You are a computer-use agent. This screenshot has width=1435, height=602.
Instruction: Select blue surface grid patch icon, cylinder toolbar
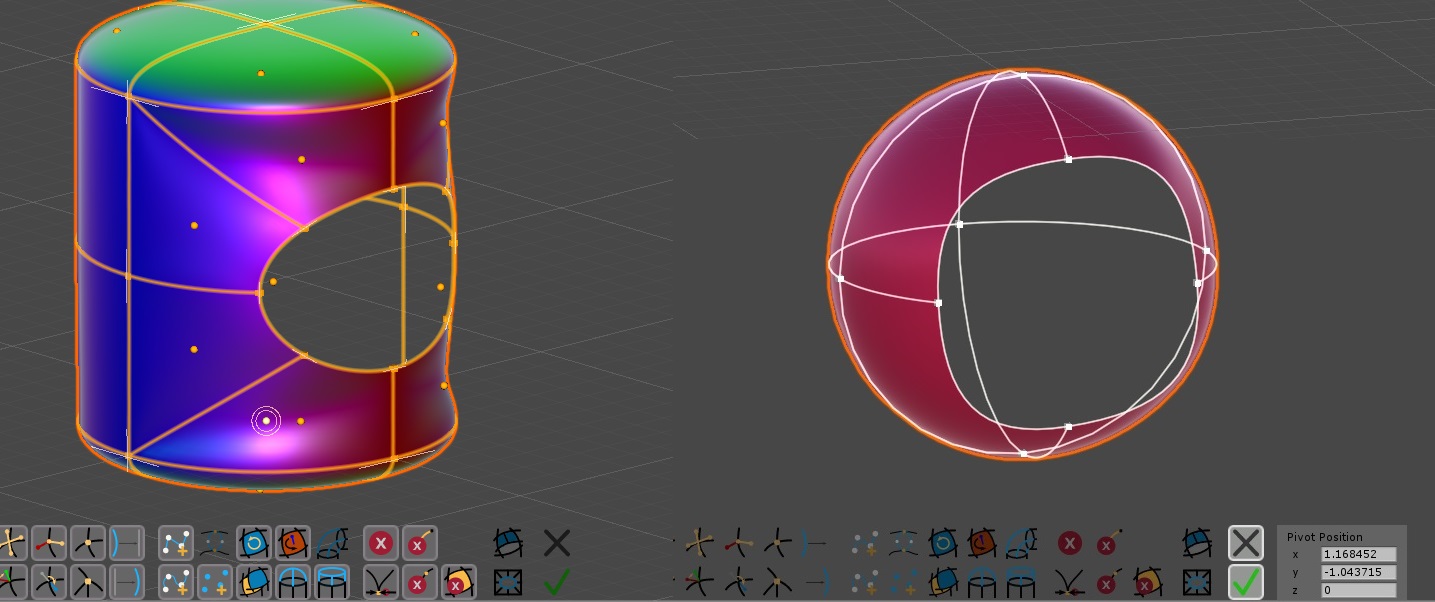[508, 543]
